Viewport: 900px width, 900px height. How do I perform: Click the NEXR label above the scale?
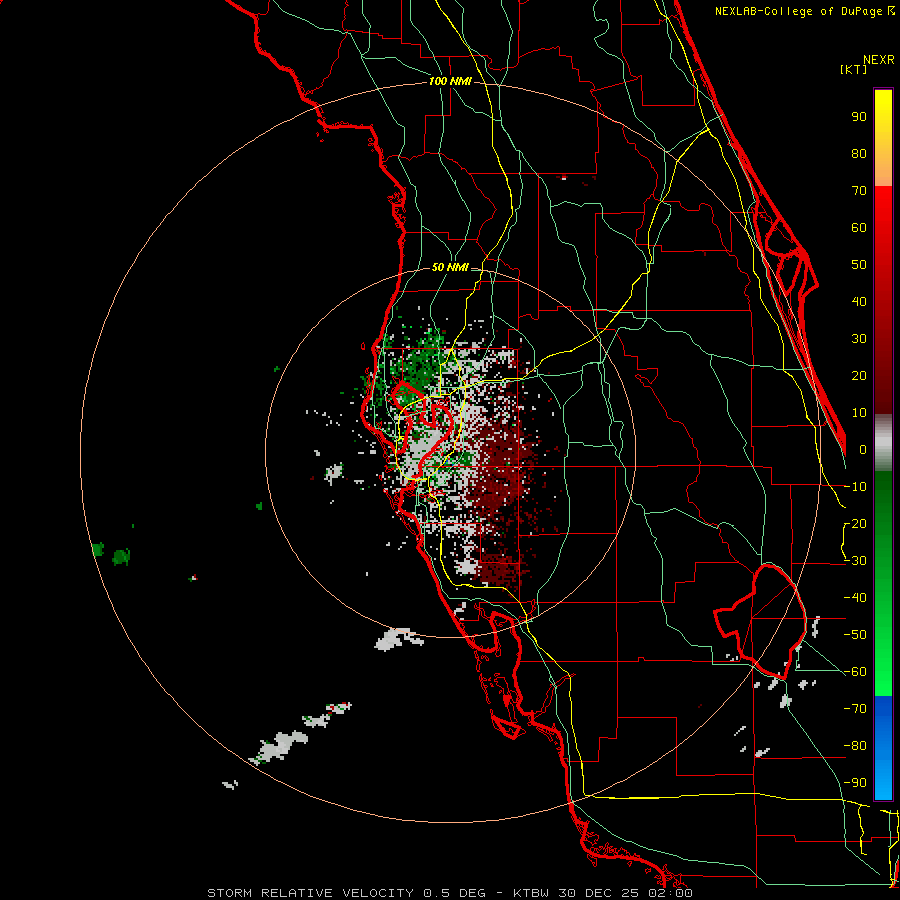pos(878,60)
